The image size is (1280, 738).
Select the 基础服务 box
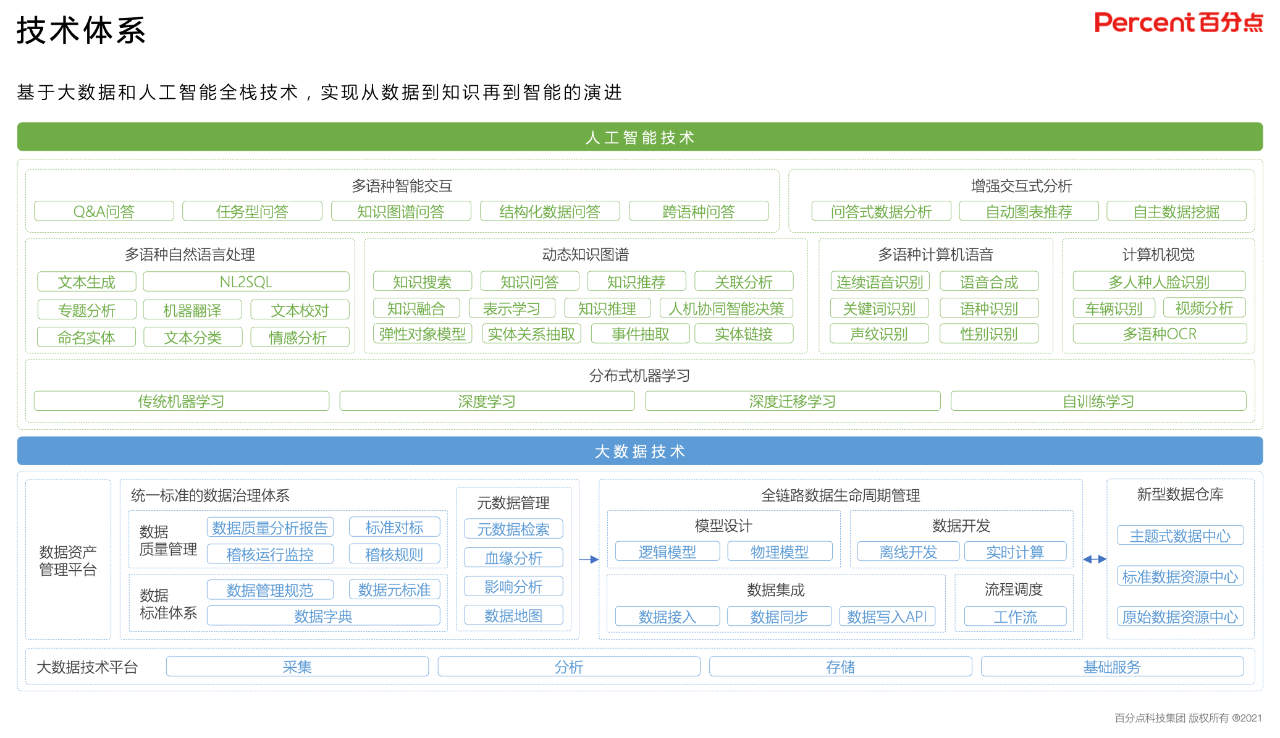click(1112, 667)
